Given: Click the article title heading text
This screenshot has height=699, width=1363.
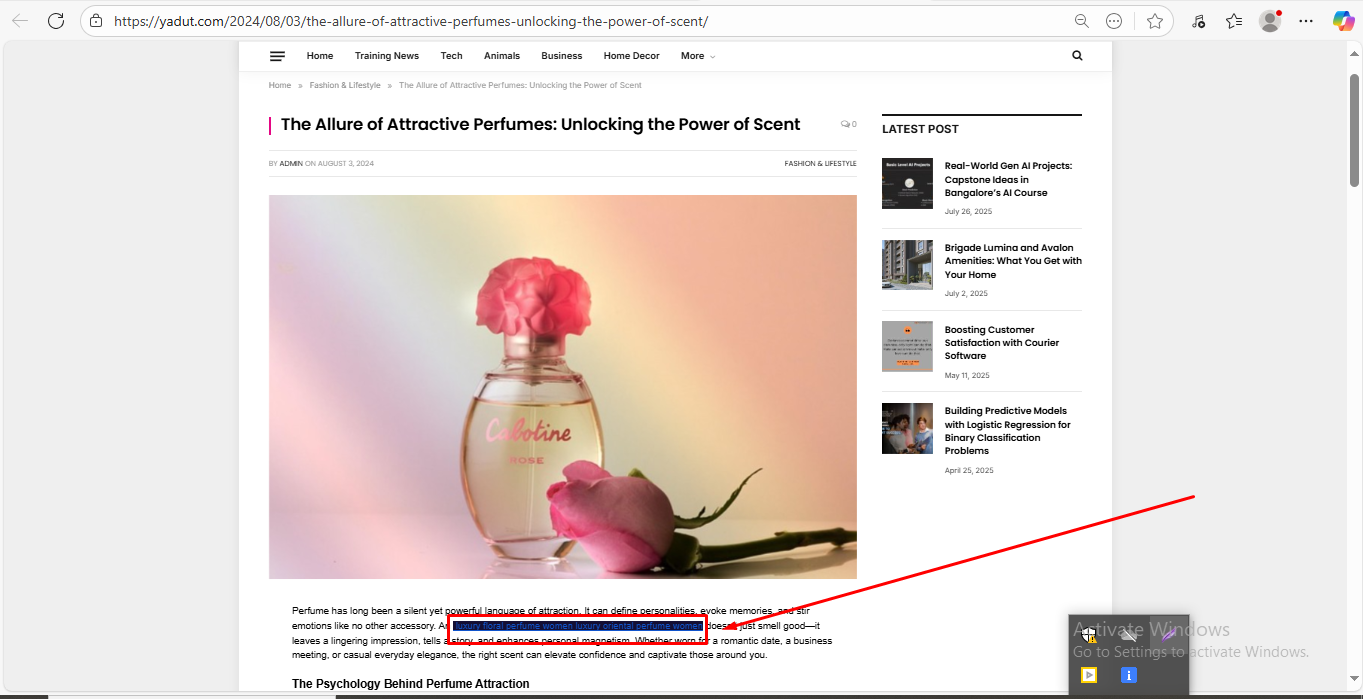Looking at the screenshot, I should [x=540, y=125].
